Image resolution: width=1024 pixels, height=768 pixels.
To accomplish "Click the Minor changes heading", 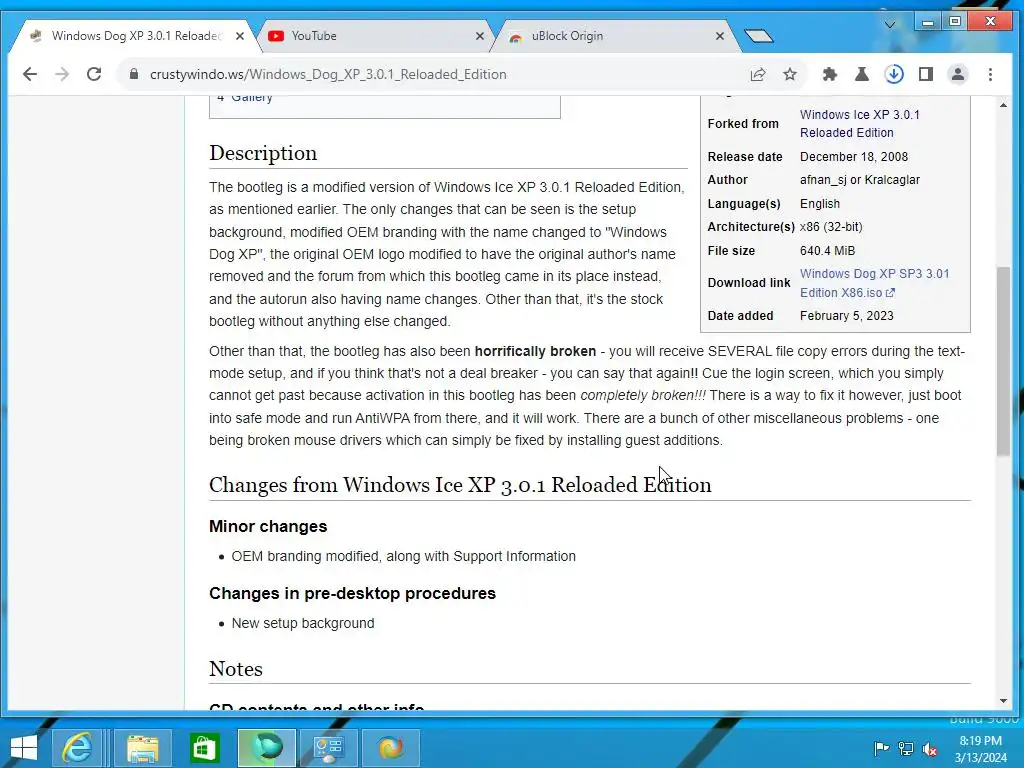I will click(268, 526).
